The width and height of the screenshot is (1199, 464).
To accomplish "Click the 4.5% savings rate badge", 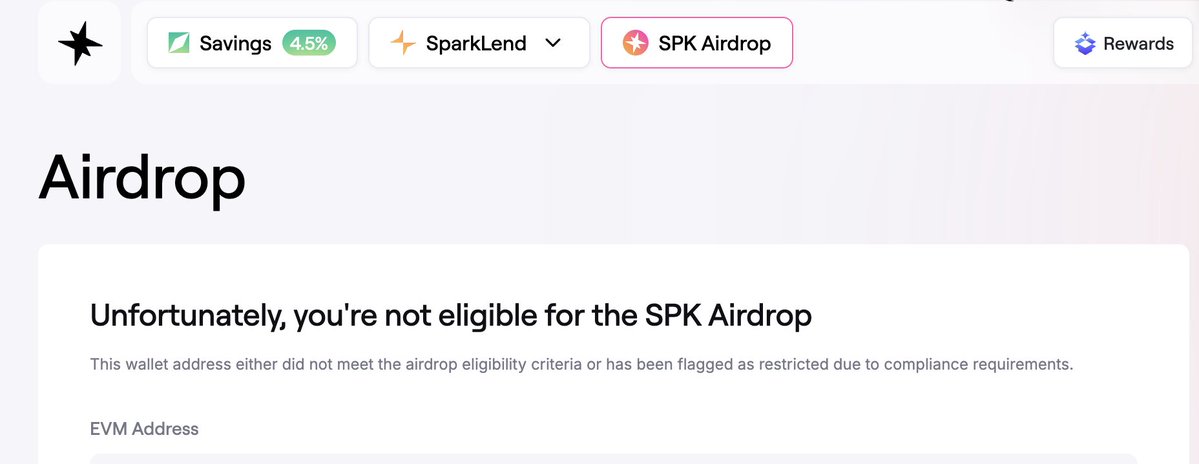I will (x=309, y=43).
